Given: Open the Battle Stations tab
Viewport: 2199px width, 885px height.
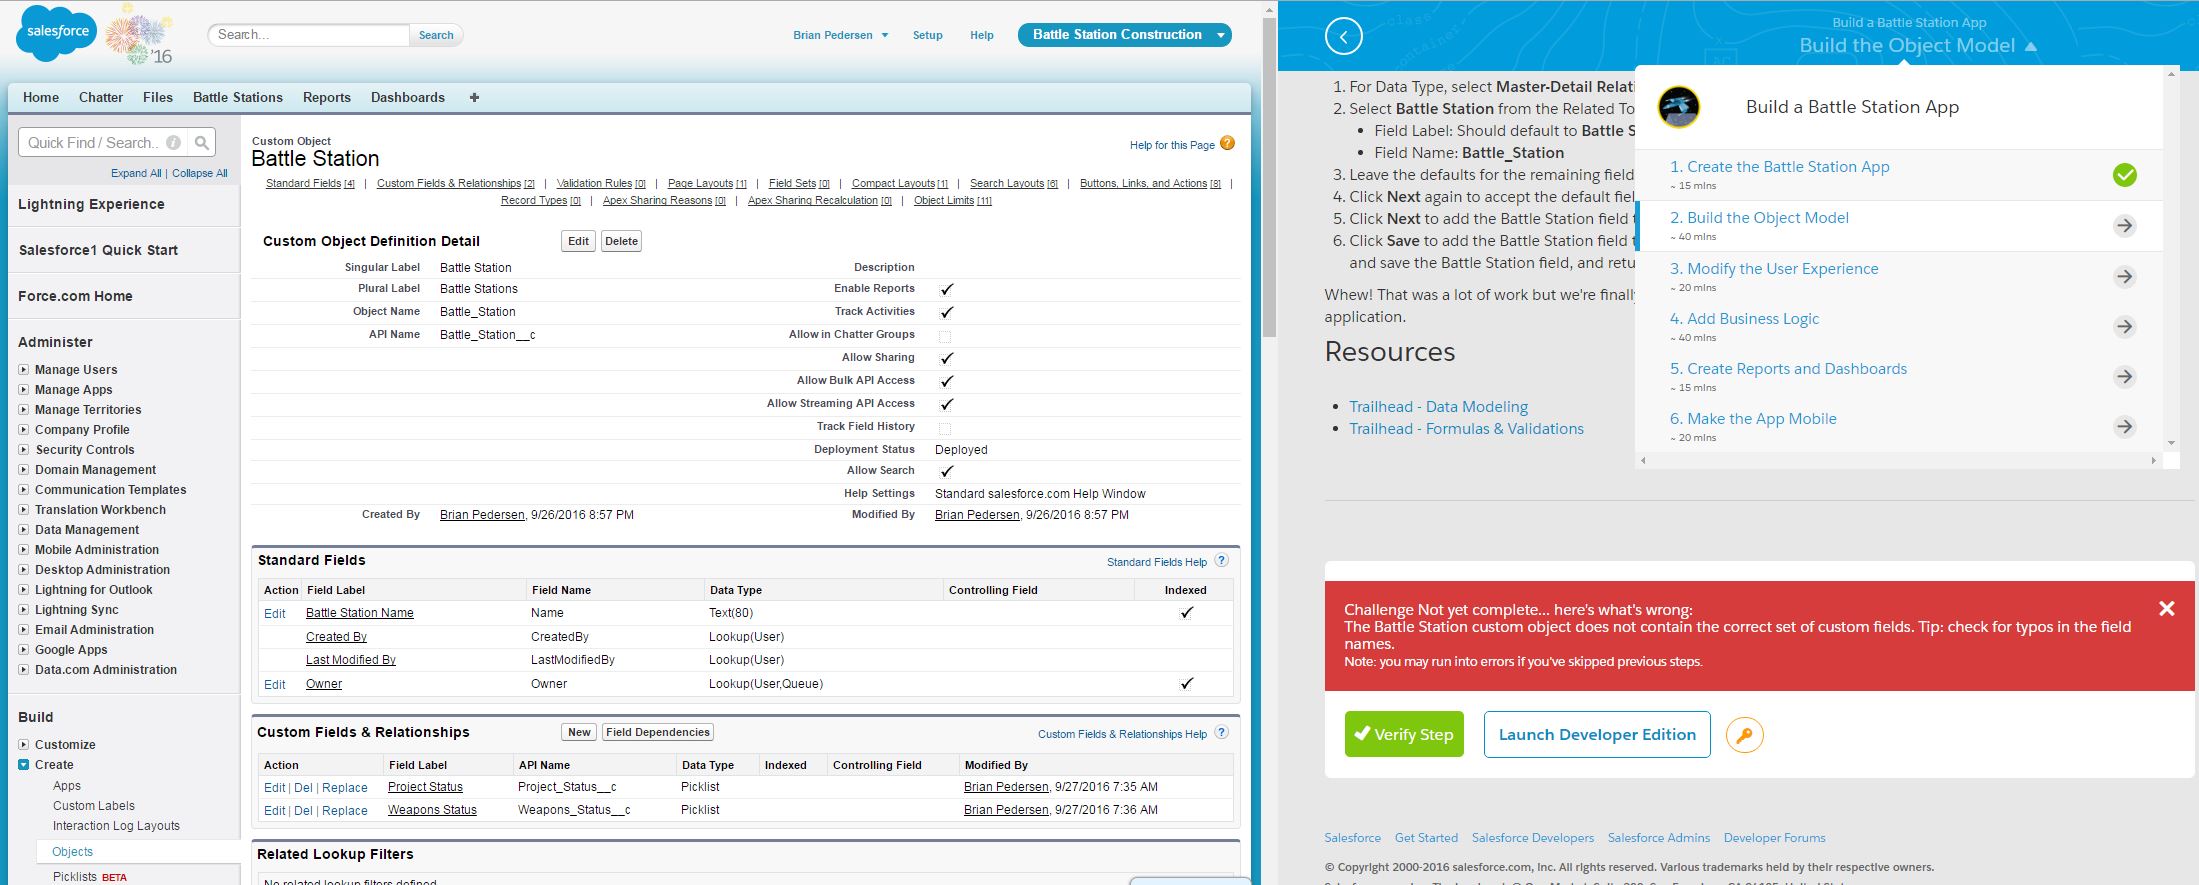Looking at the screenshot, I should click(238, 97).
